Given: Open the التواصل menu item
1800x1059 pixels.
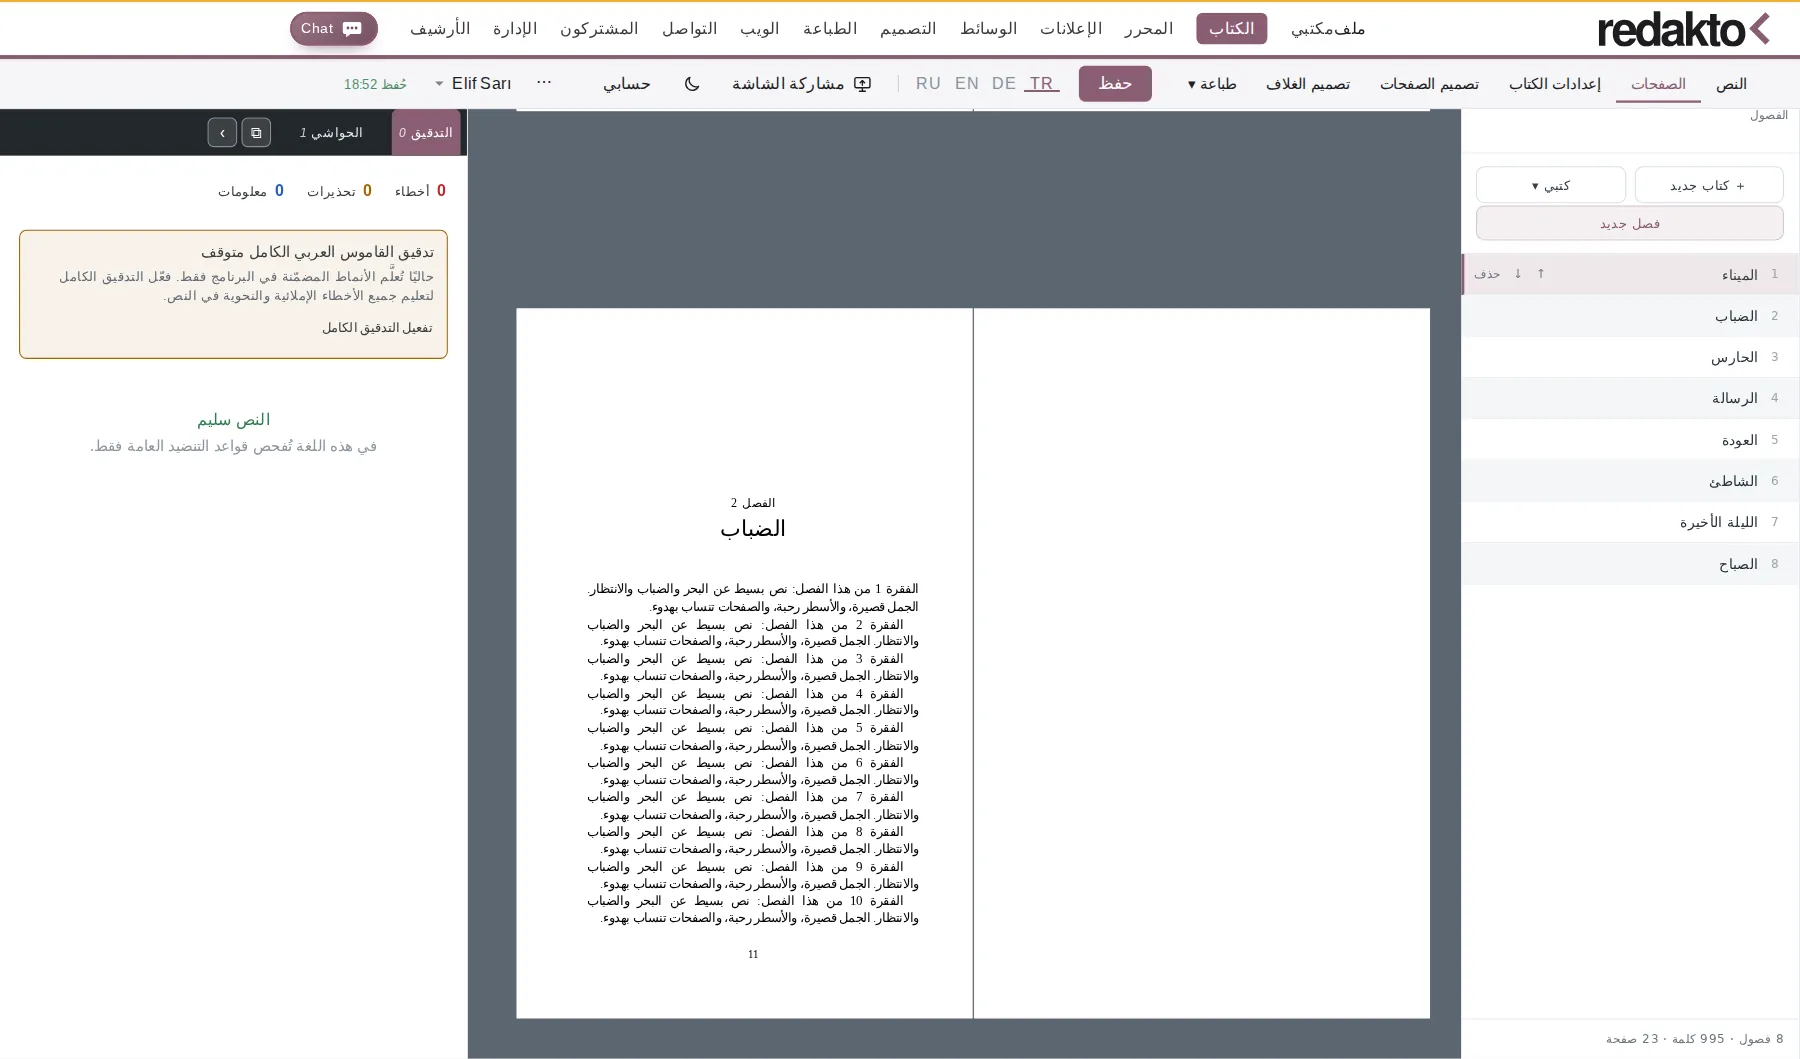Looking at the screenshot, I should point(689,29).
